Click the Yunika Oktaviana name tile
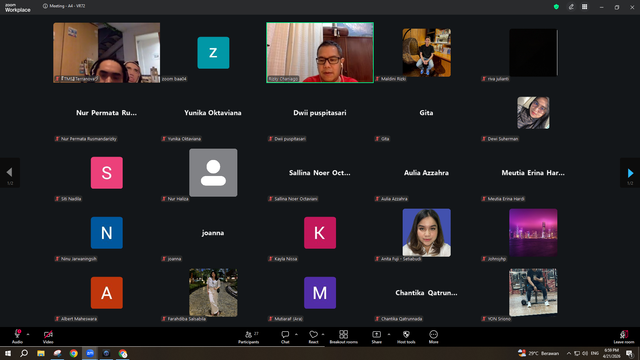640x360 pixels. 213,113
